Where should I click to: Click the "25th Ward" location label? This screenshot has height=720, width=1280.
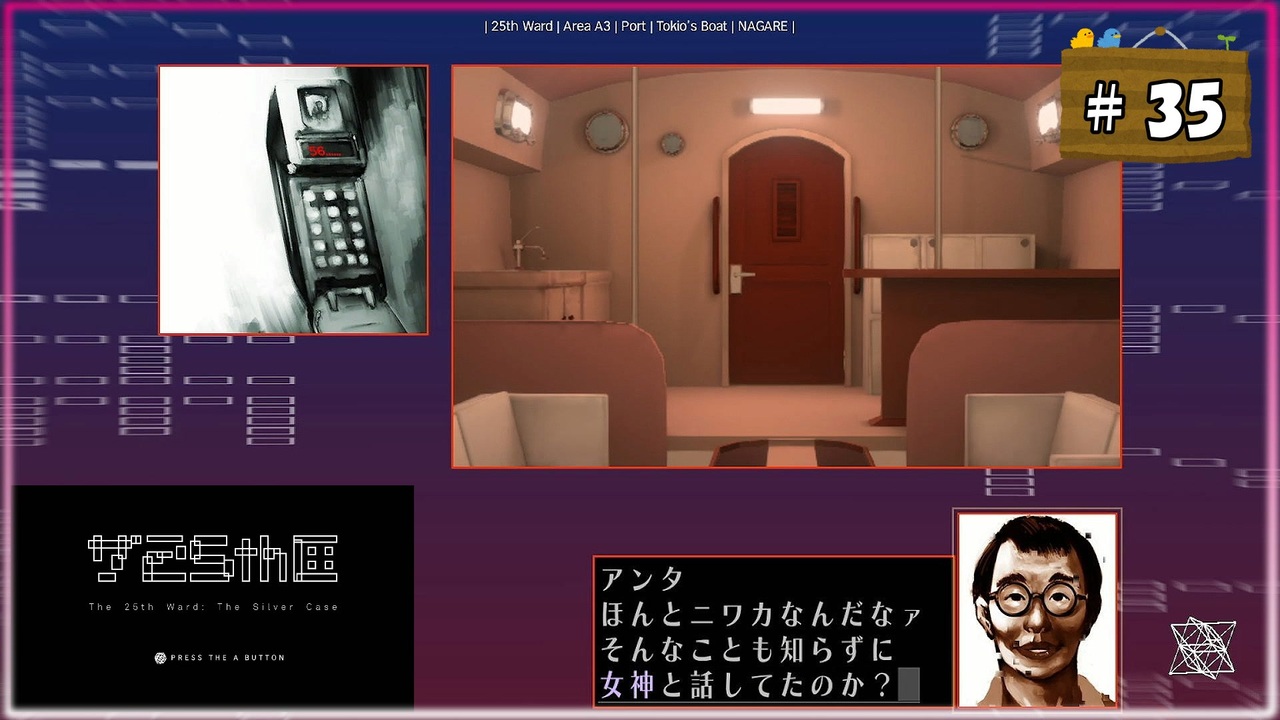(522, 26)
